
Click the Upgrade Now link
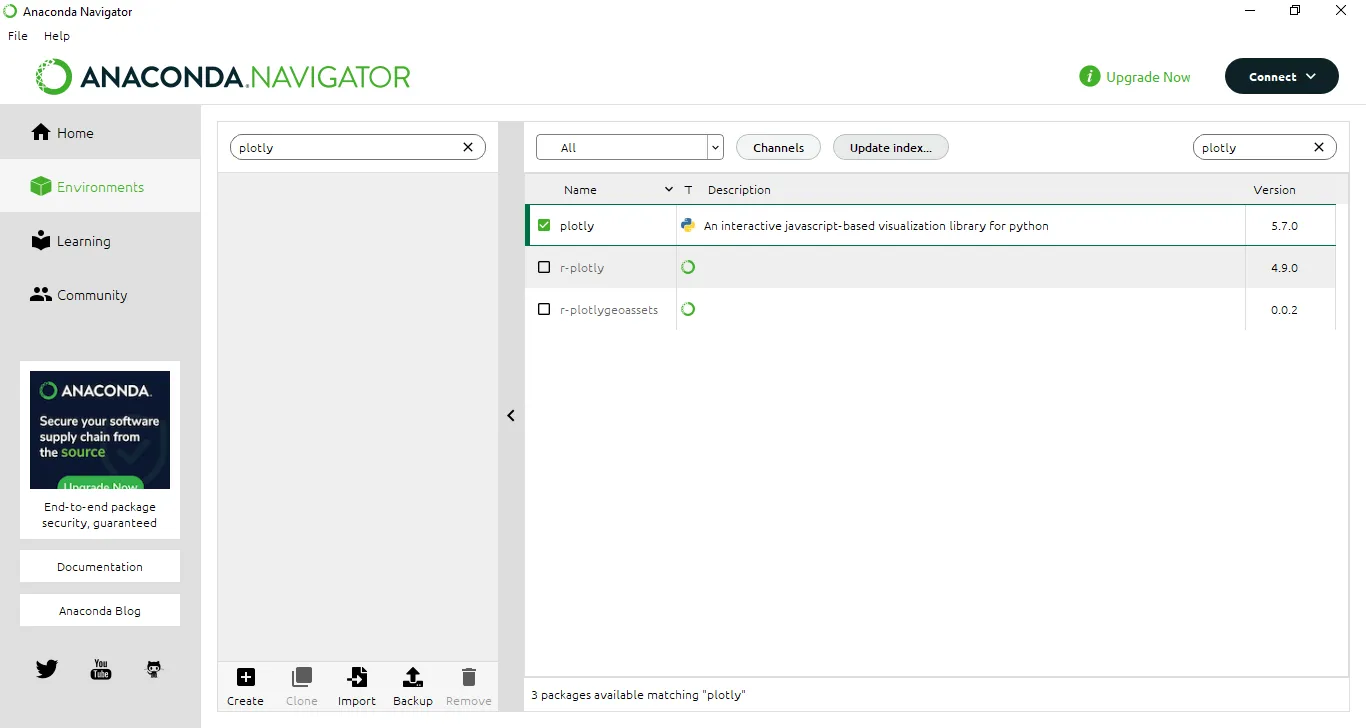pyautogui.click(x=1148, y=77)
